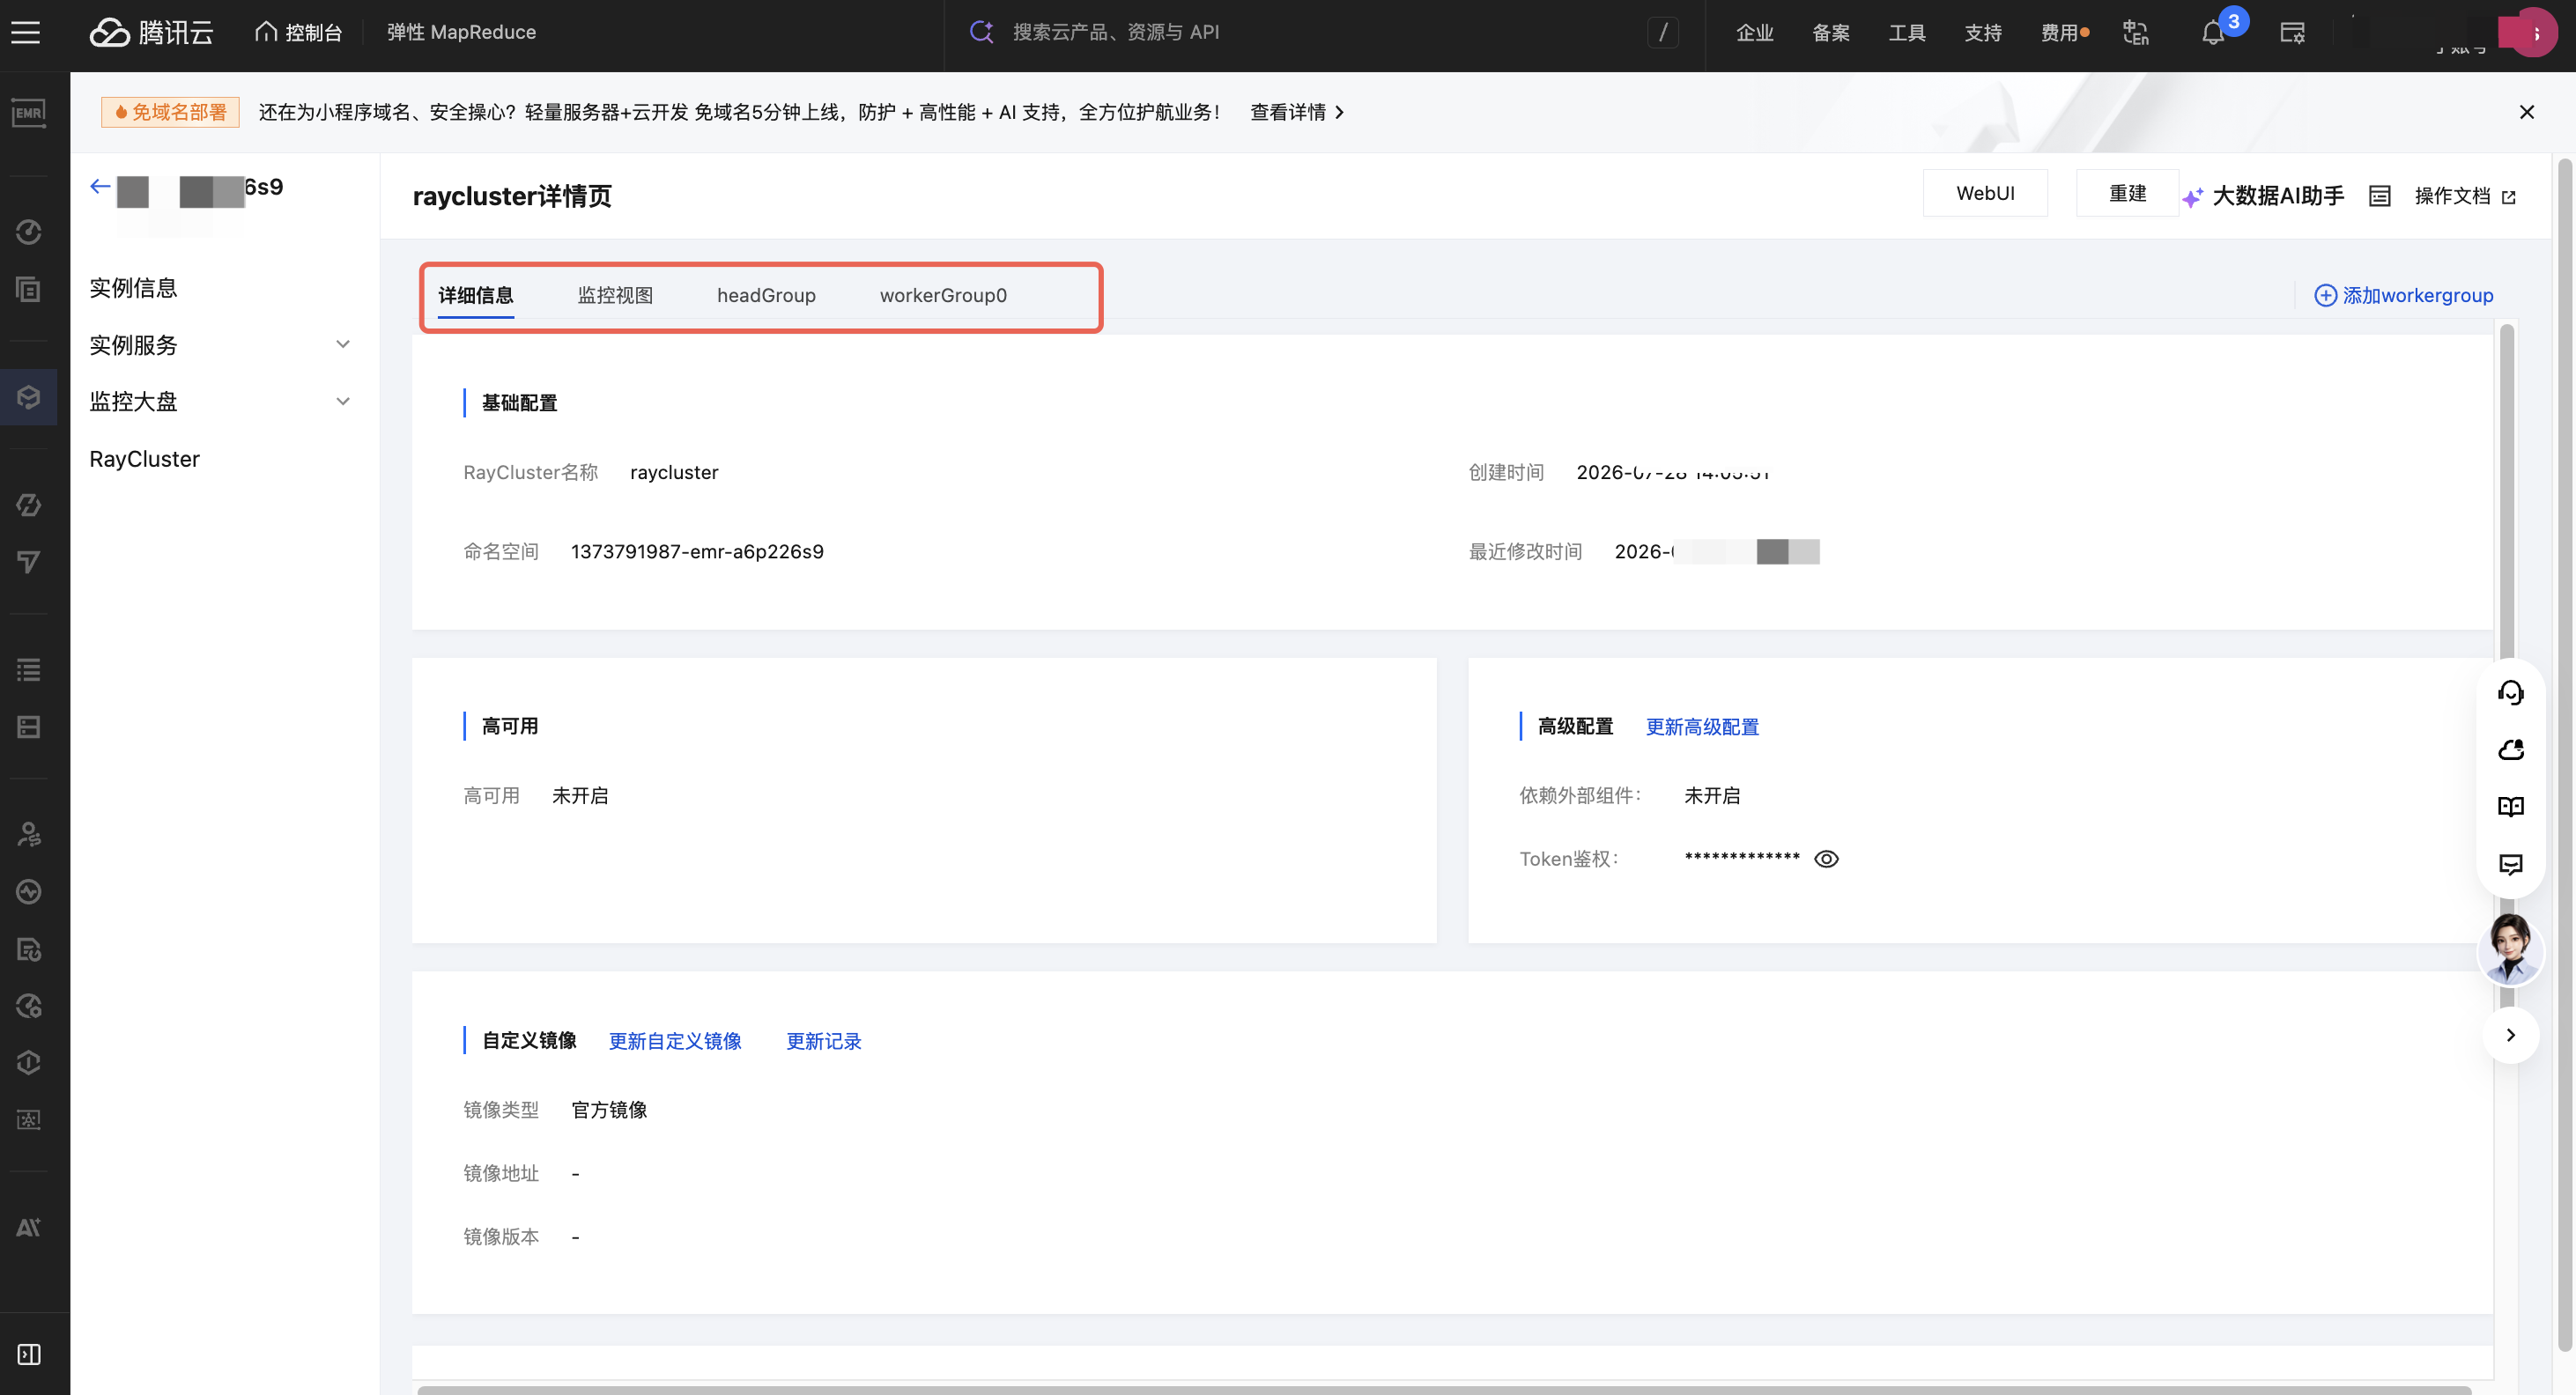Open the feedback message floating icon
This screenshot has height=1395, width=2576.
tap(2510, 864)
